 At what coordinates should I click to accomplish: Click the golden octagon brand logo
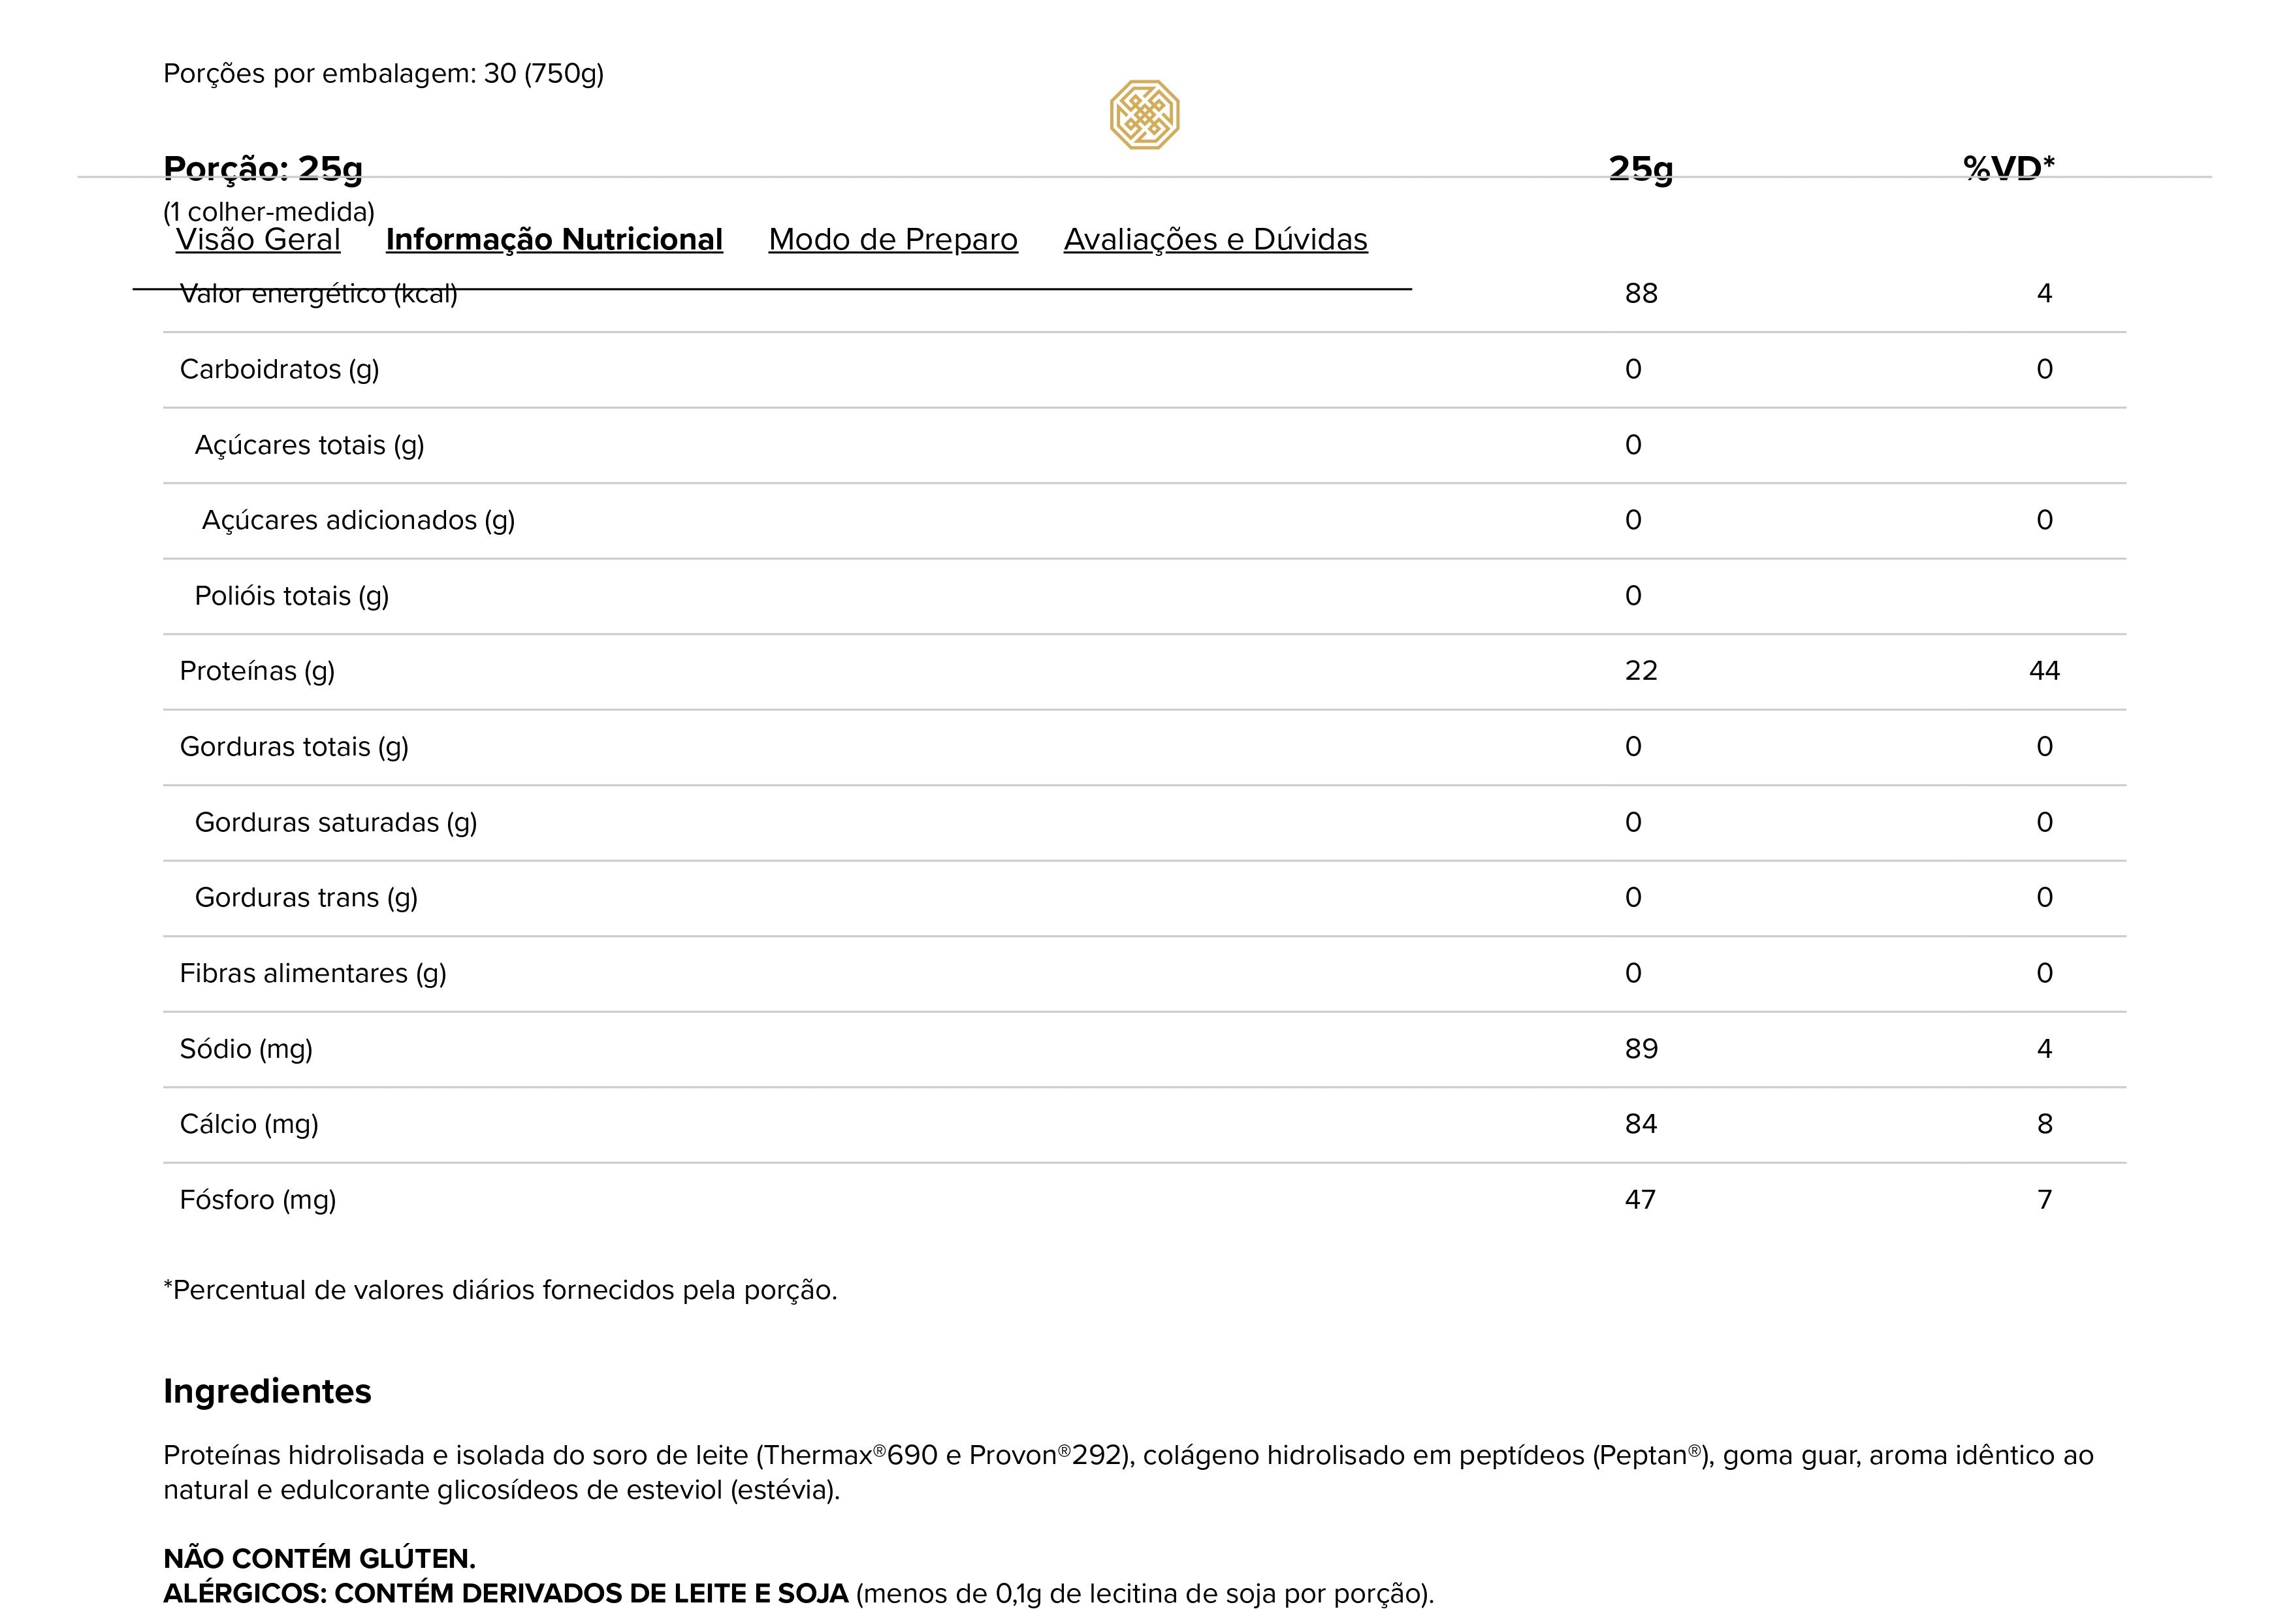click(1144, 115)
